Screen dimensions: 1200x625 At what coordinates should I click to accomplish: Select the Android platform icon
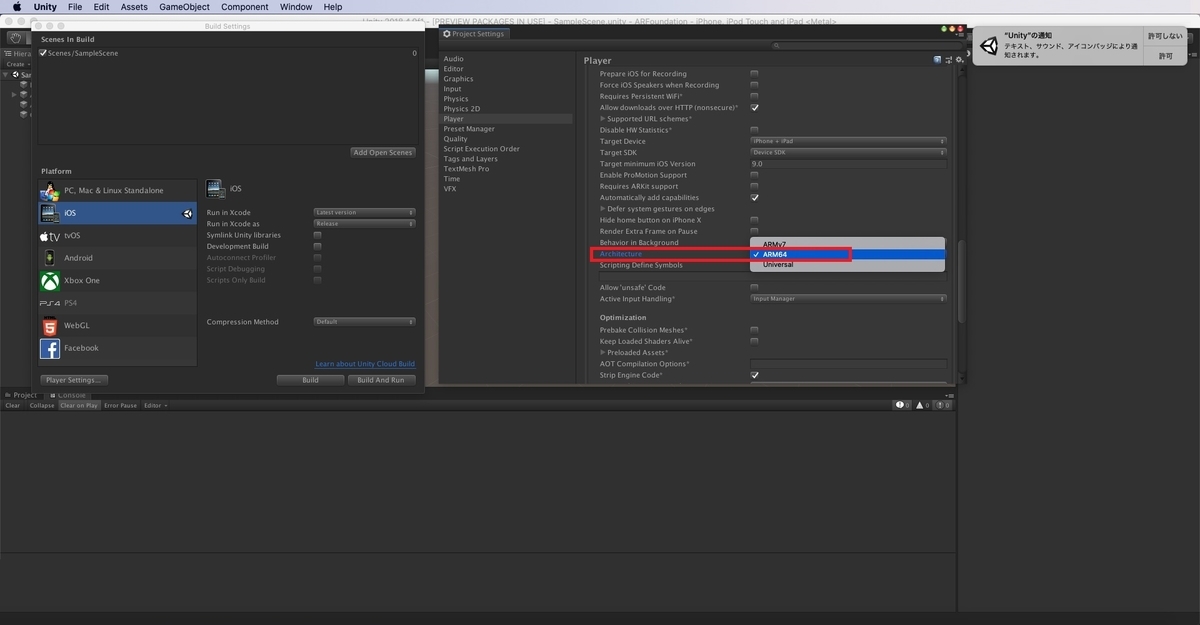pyautogui.click(x=50, y=258)
